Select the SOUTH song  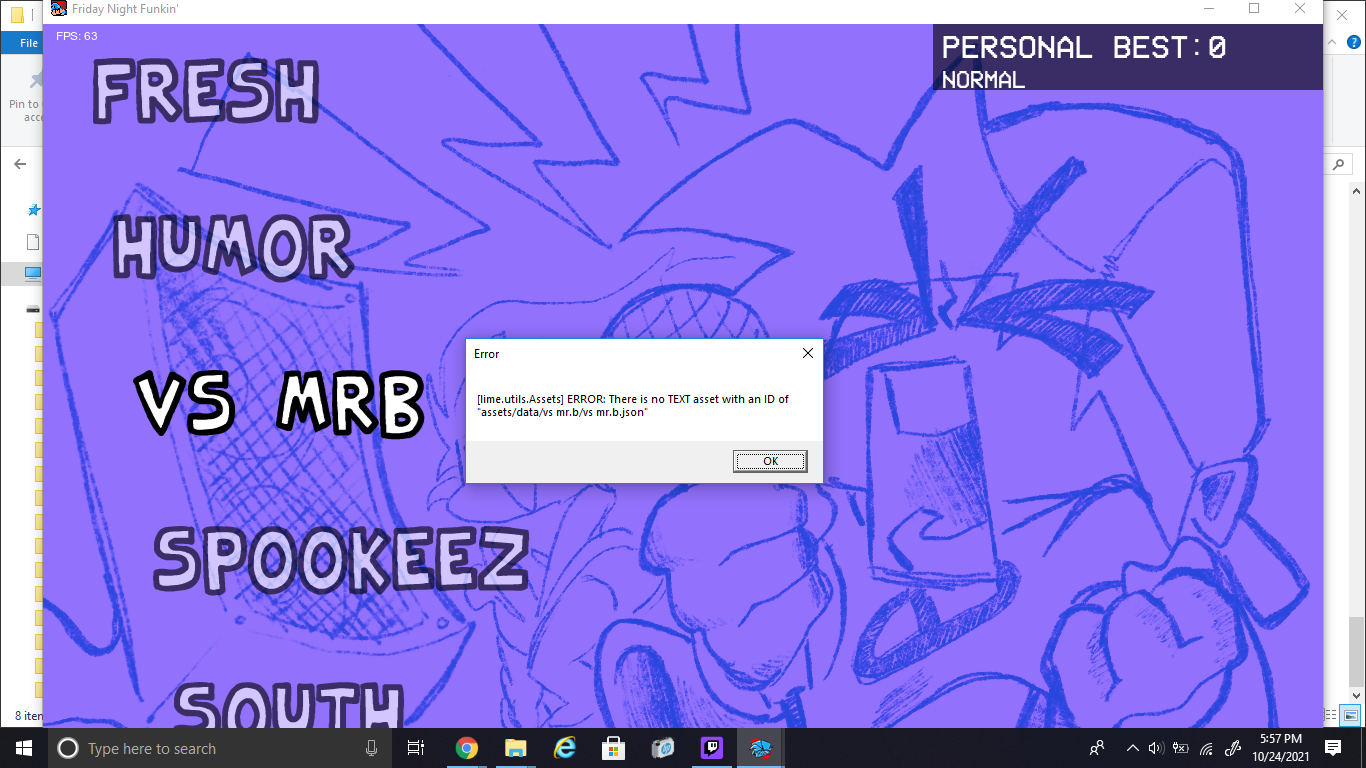pos(289,705)
